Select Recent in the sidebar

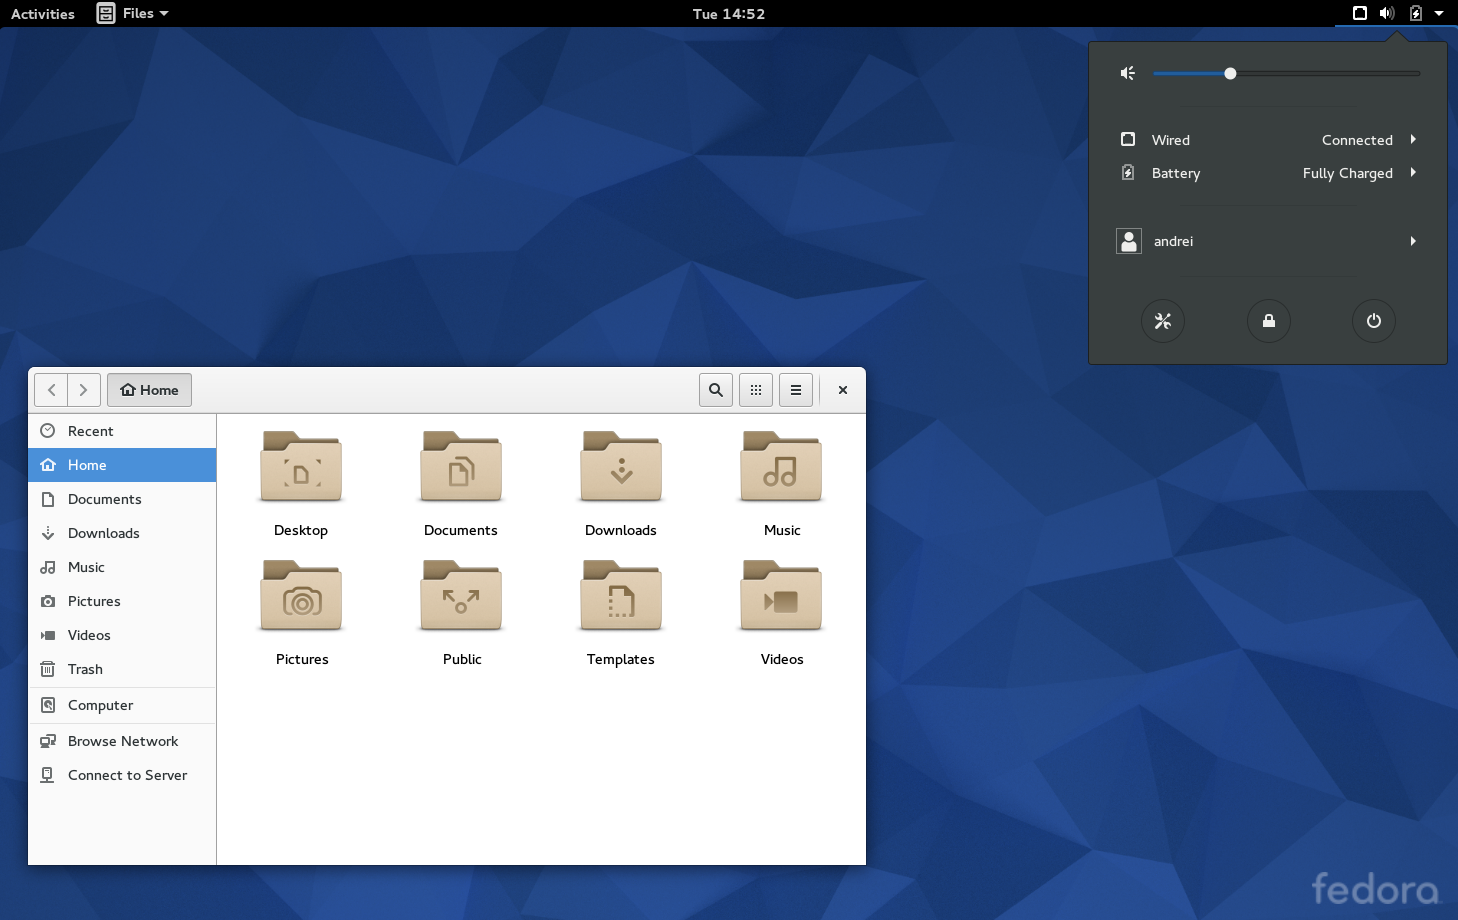click(x=90, y=431)
